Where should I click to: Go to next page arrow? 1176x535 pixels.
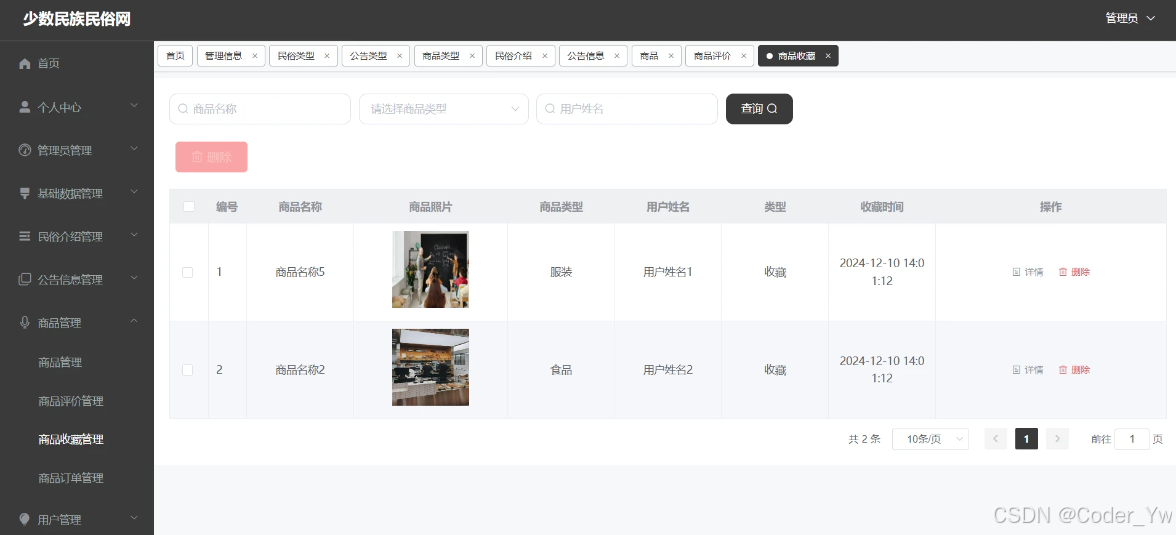1057,439
